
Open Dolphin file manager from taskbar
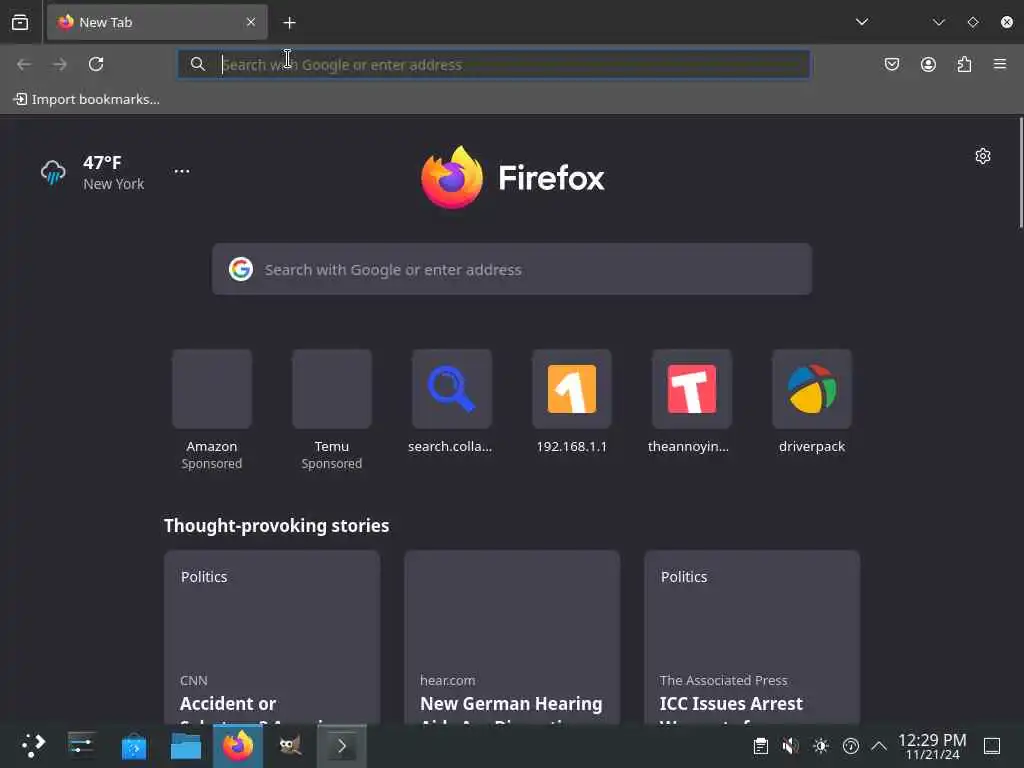pyautogui.click(x=185, y=746)
